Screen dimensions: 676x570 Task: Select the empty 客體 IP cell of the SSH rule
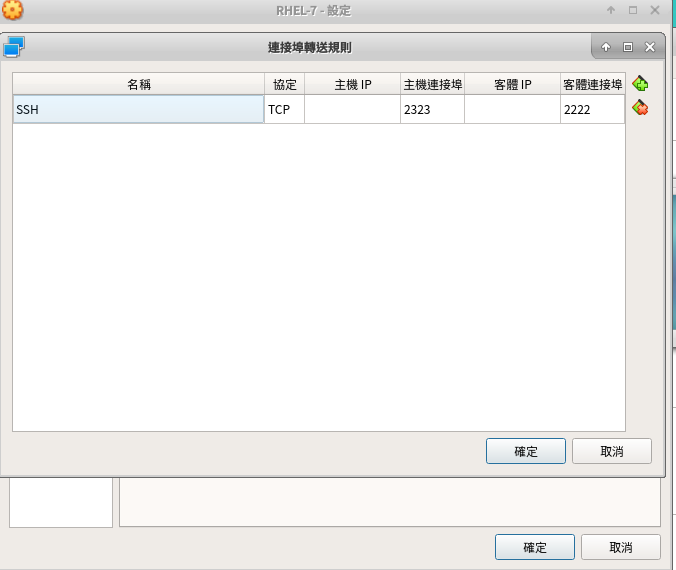pyautogui.click(x=512, y=110)
